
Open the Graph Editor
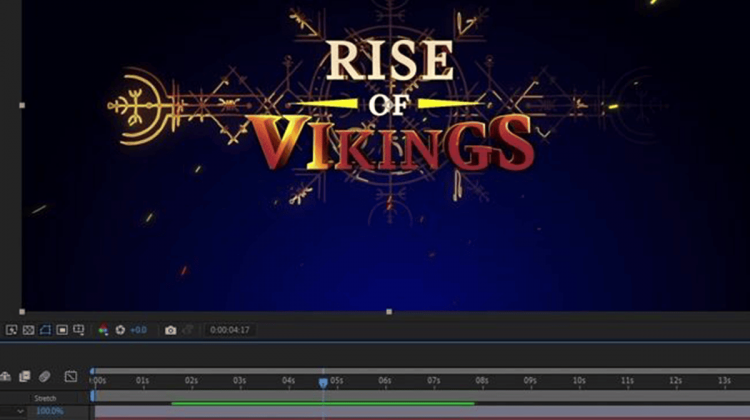pos(70,376)
